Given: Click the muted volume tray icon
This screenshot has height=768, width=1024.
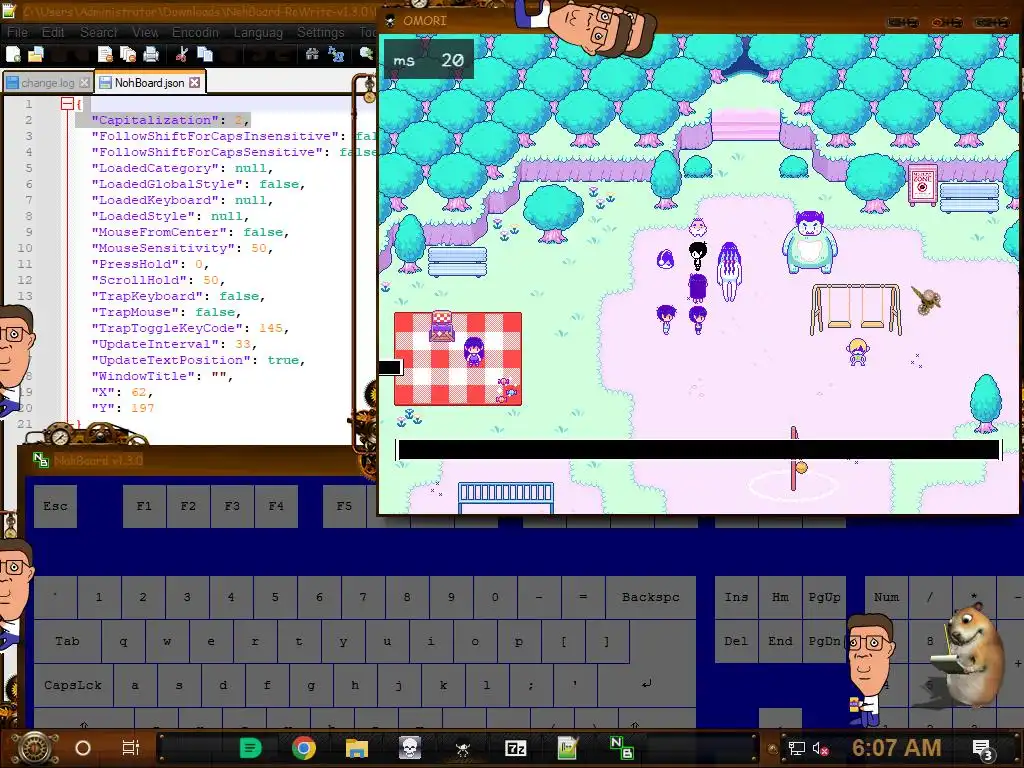Looking at the screenshot, I should [x=820, y=748].
